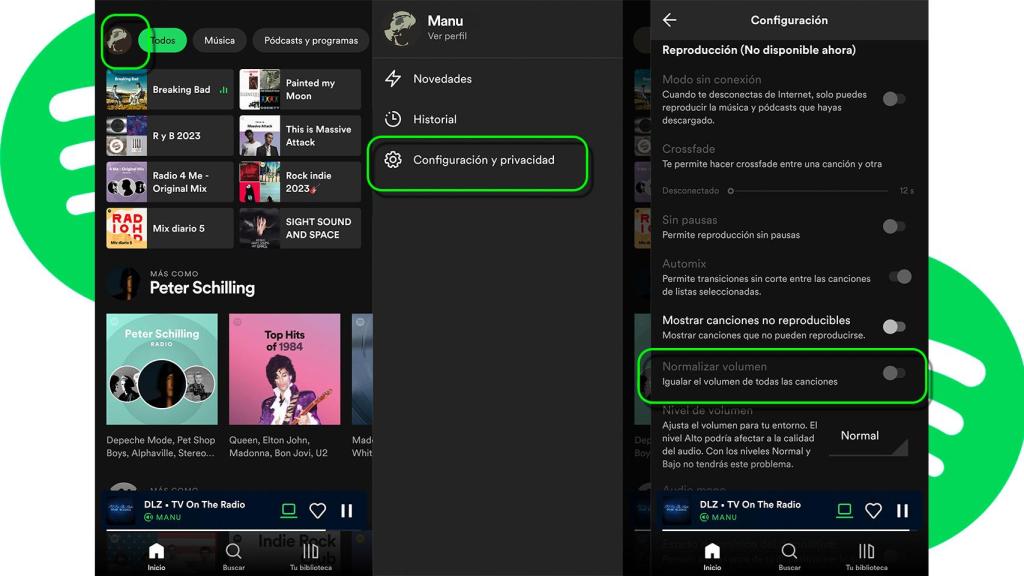Click the clock Historial icon
Image resolution: width=1024 pixels, height=576 pixels.
pyautogui.click(x=392, y=120)
